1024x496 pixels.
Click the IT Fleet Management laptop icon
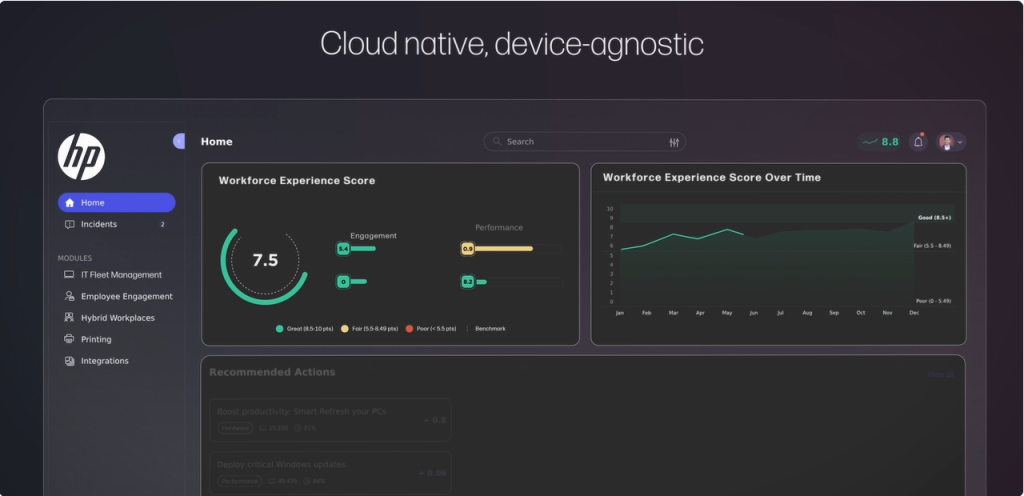(x=69, y=275)
